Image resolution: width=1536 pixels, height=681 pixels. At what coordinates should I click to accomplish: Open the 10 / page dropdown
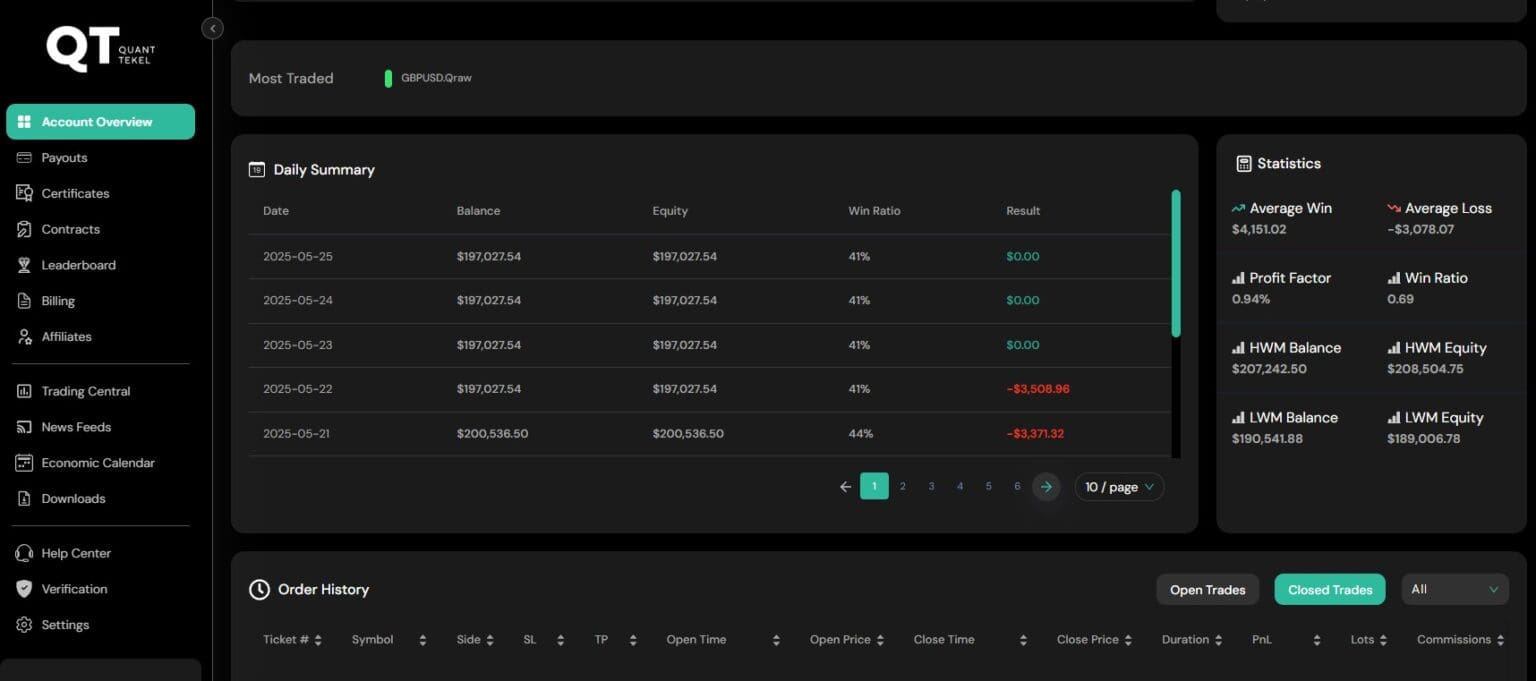tap(1119, 487)
